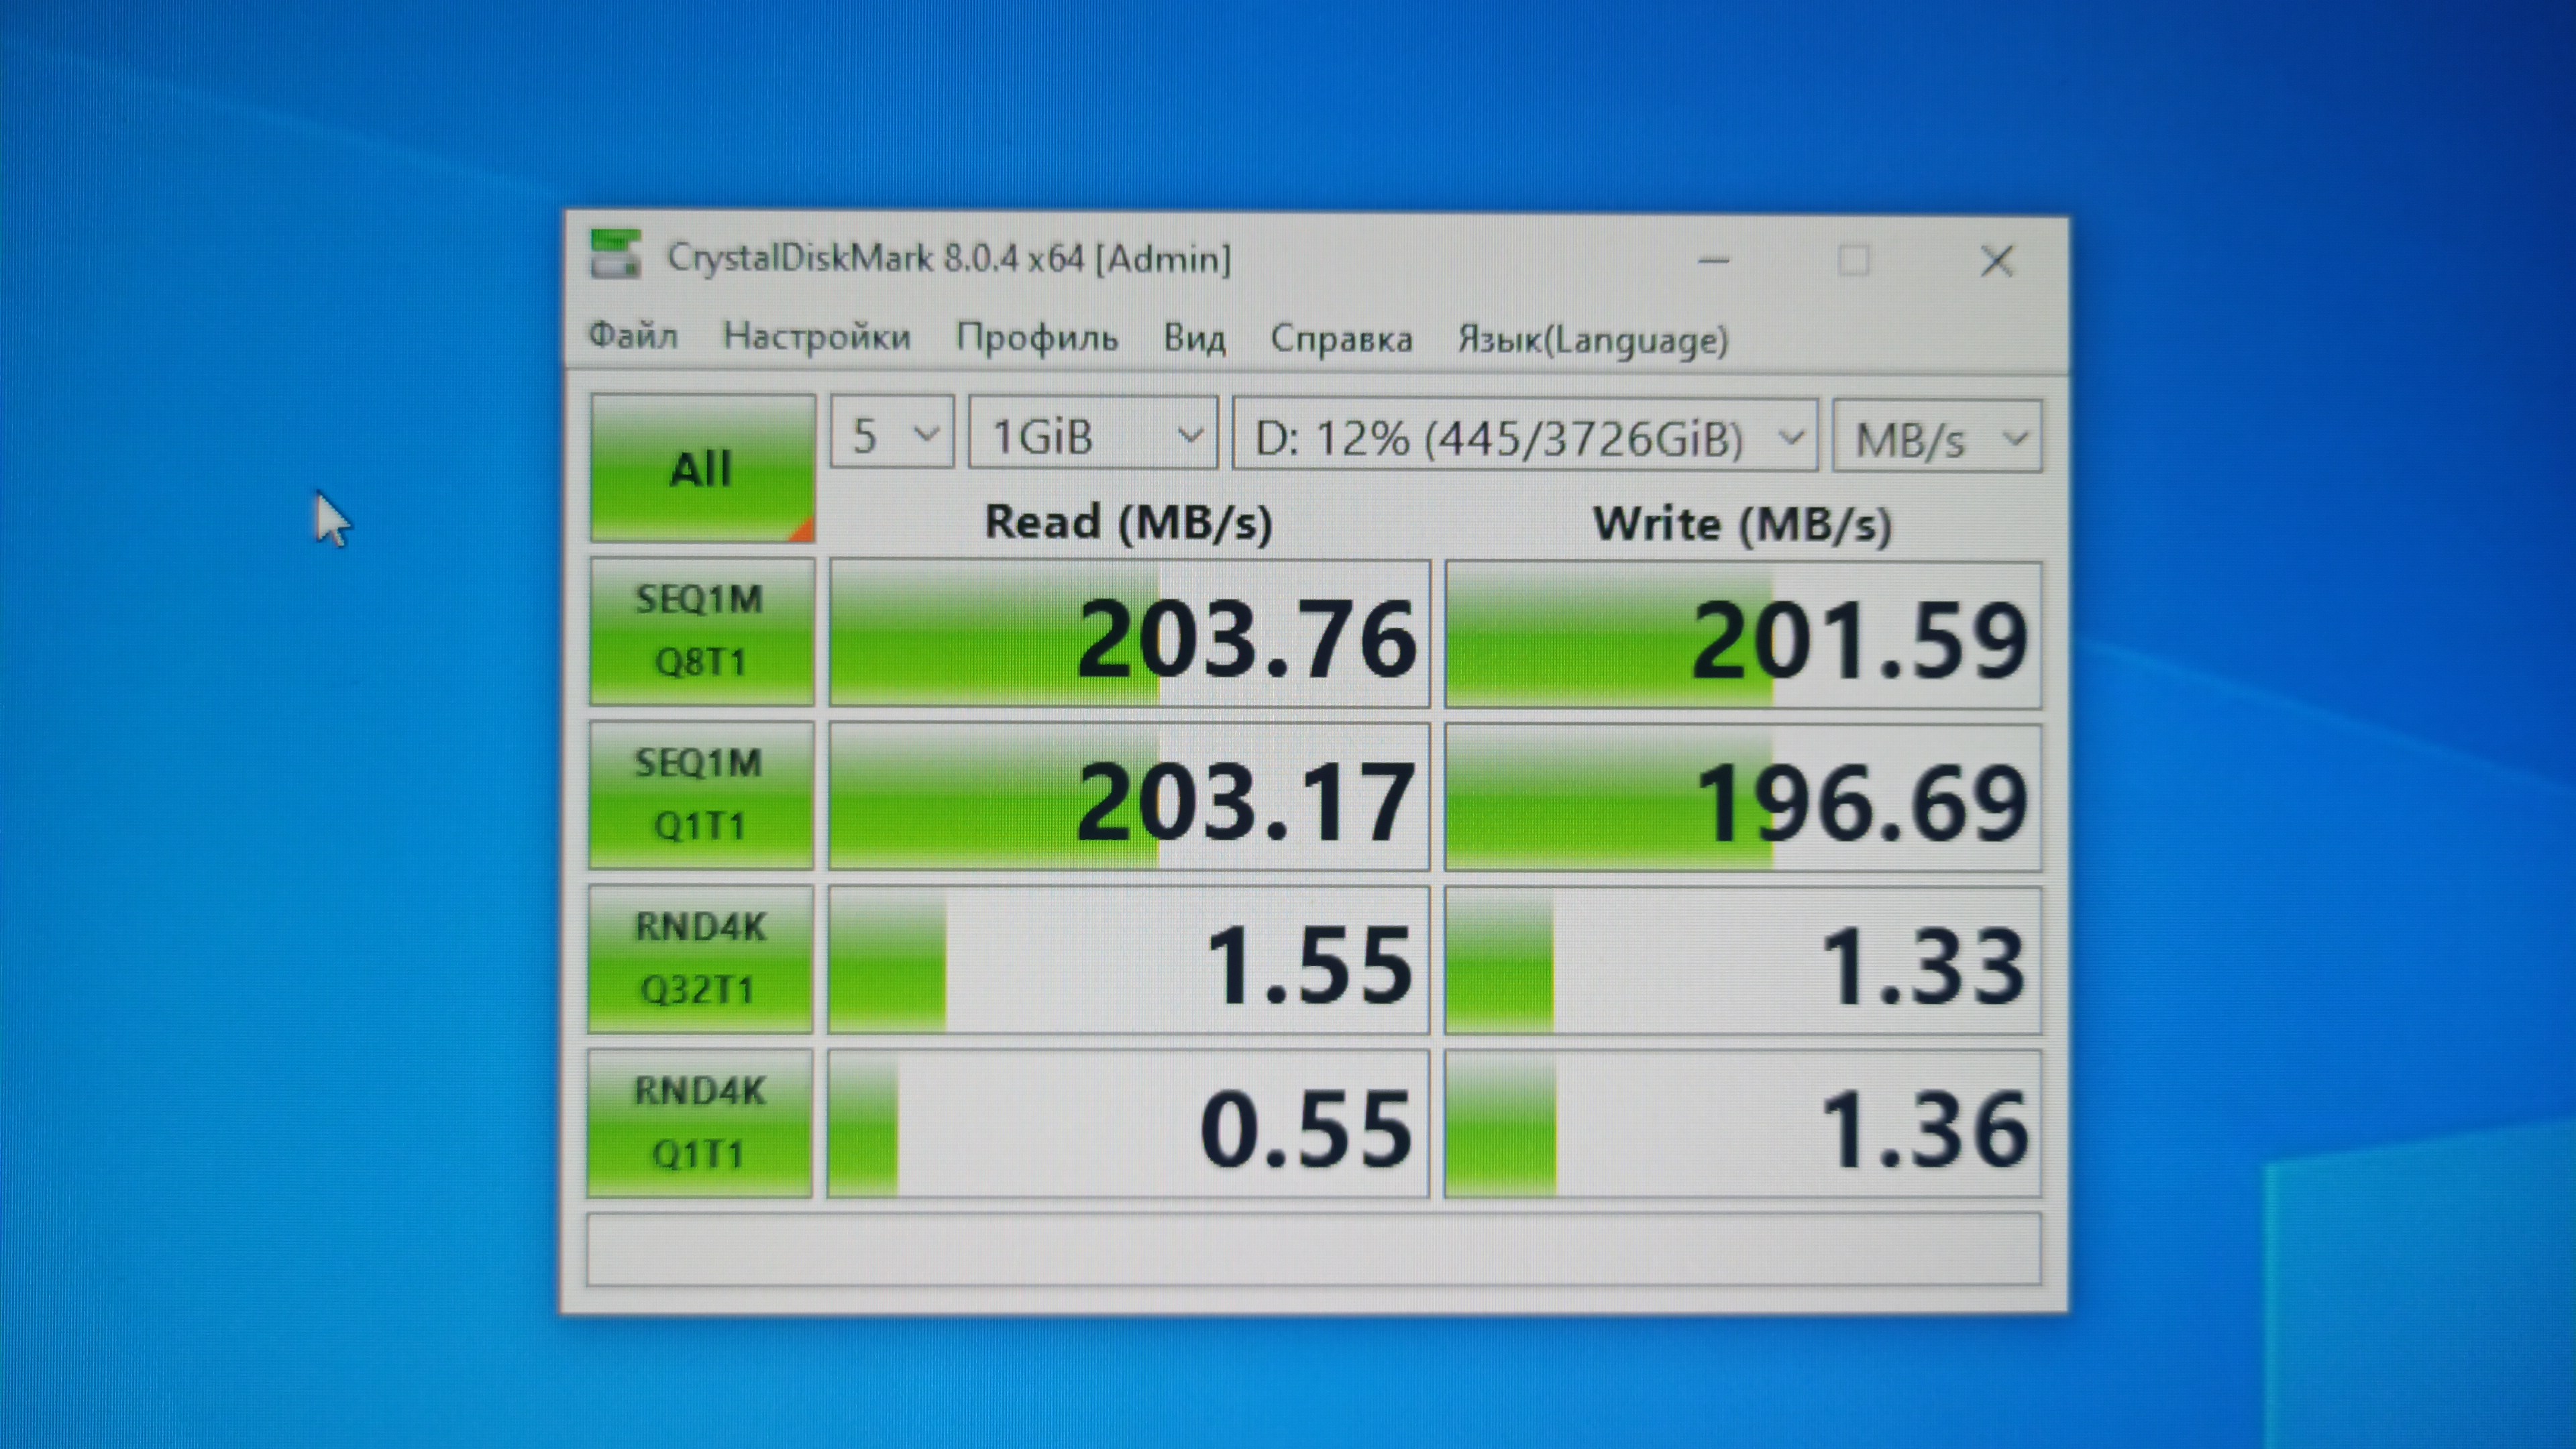Open the Настройки menu
The image size is (2576, 1449).
(817, 336)
